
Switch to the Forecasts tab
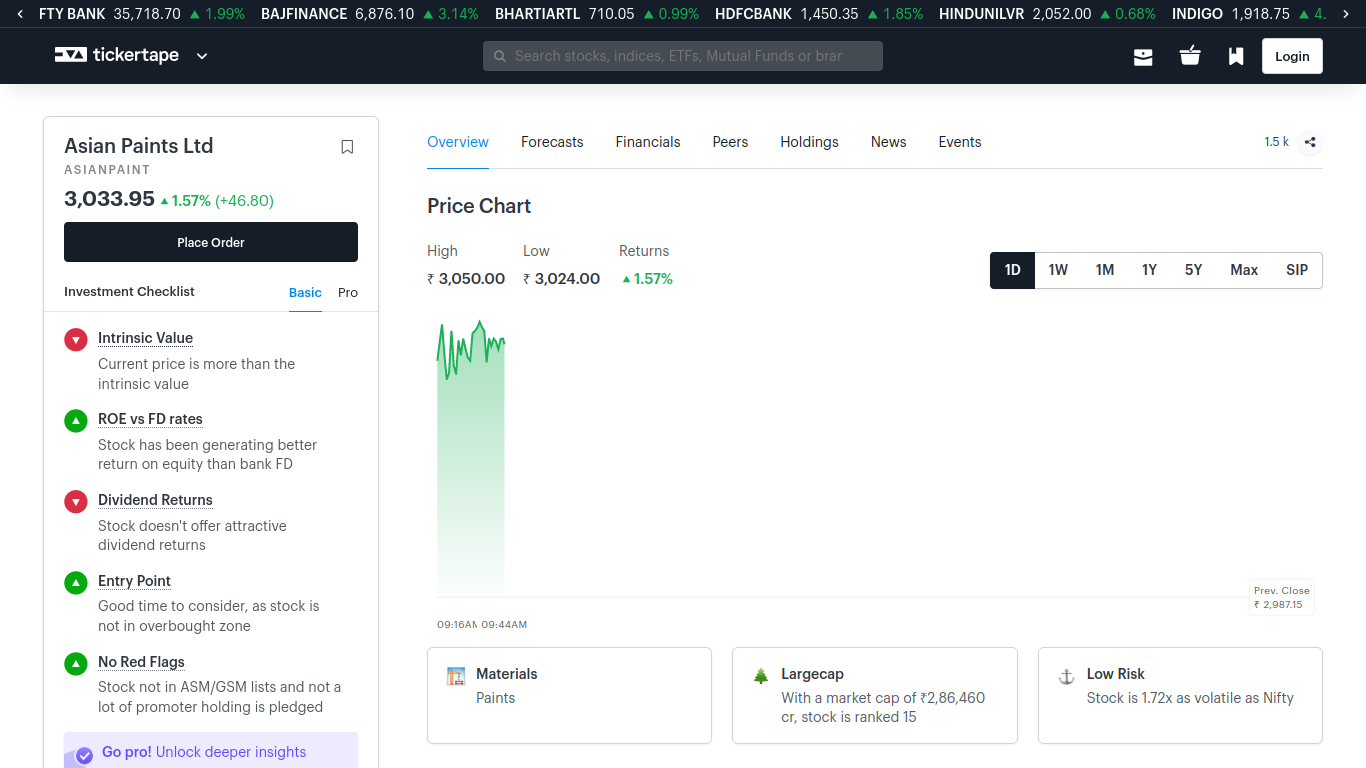pyautogui.click(x=552, y=142)
